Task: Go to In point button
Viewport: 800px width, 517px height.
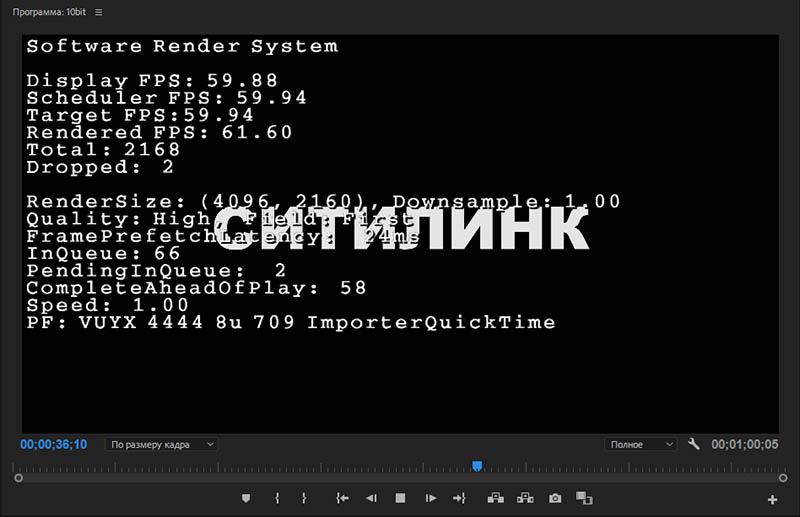Action: point(342,498)
